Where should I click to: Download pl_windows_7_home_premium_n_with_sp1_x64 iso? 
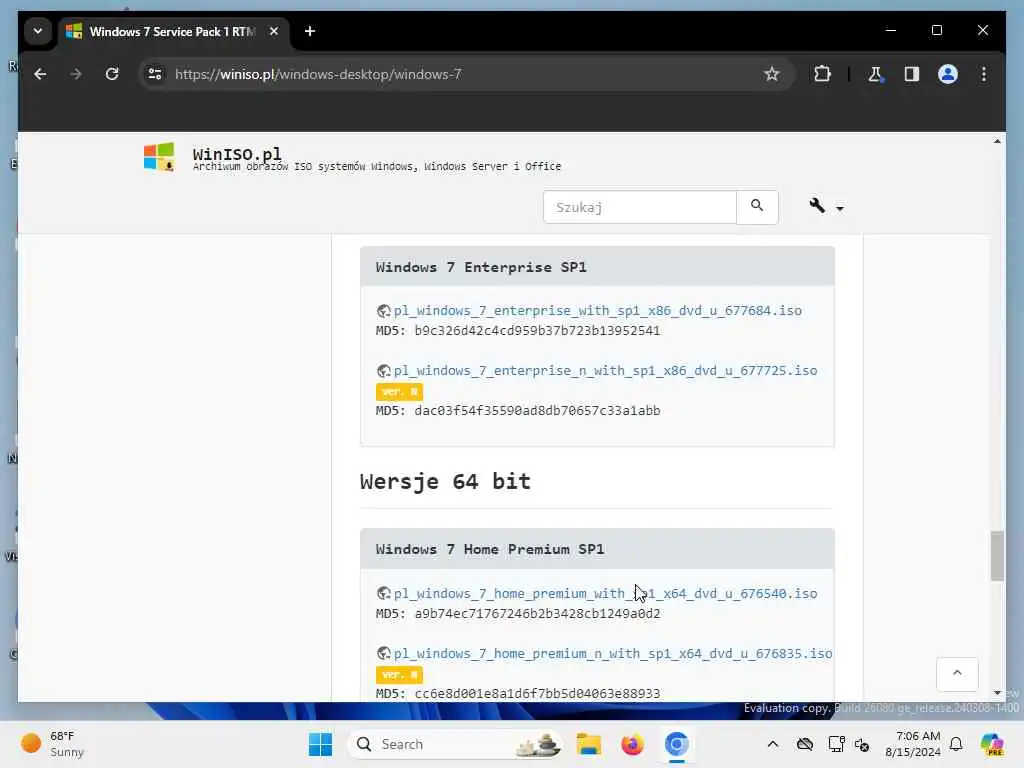(613, 654)
